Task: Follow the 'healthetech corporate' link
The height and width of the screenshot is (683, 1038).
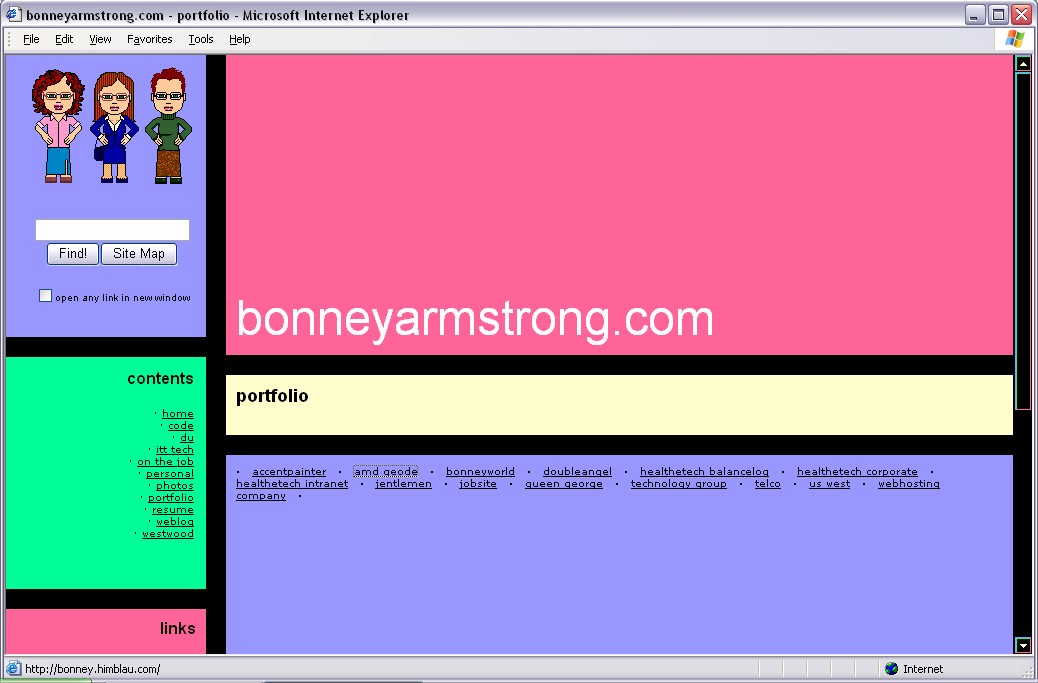Action: click(x=857, y=472)
